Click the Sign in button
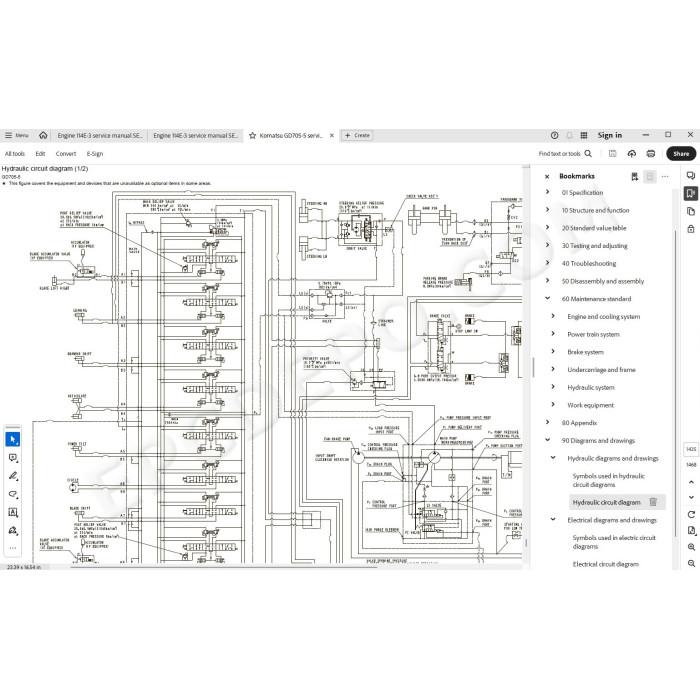The width and height of the screenshot is (700, 700). (609, 135)
